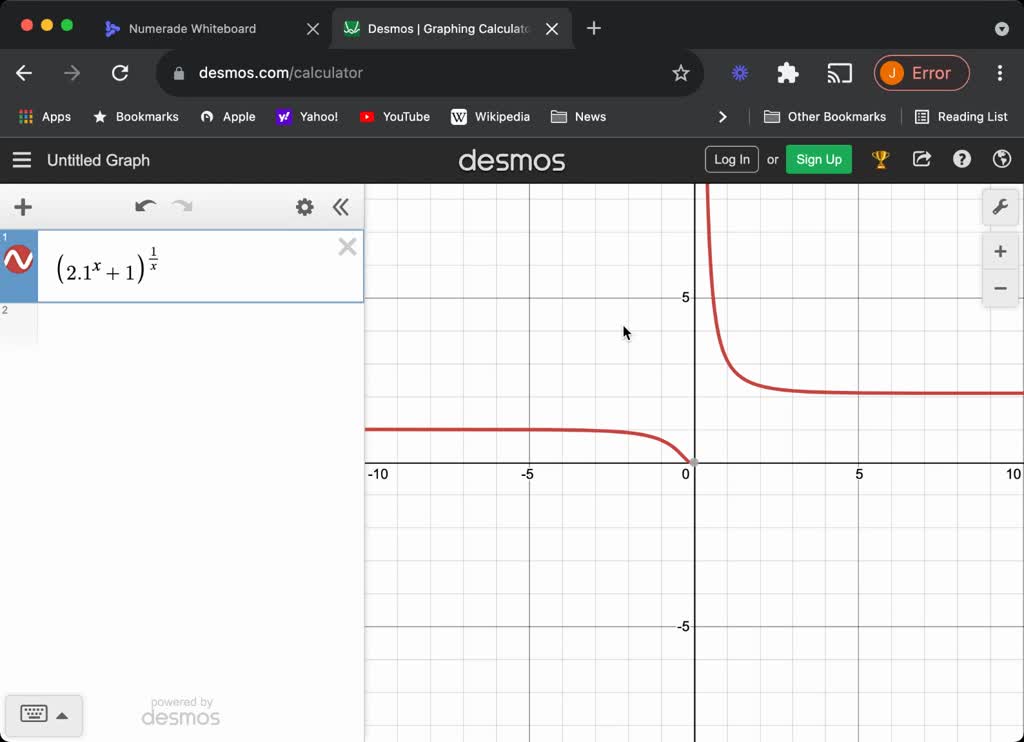Screen dimensions: 1024x742
Task: Expand hidden bookmarks with the chevron
Action: click(x=723, y=116)
